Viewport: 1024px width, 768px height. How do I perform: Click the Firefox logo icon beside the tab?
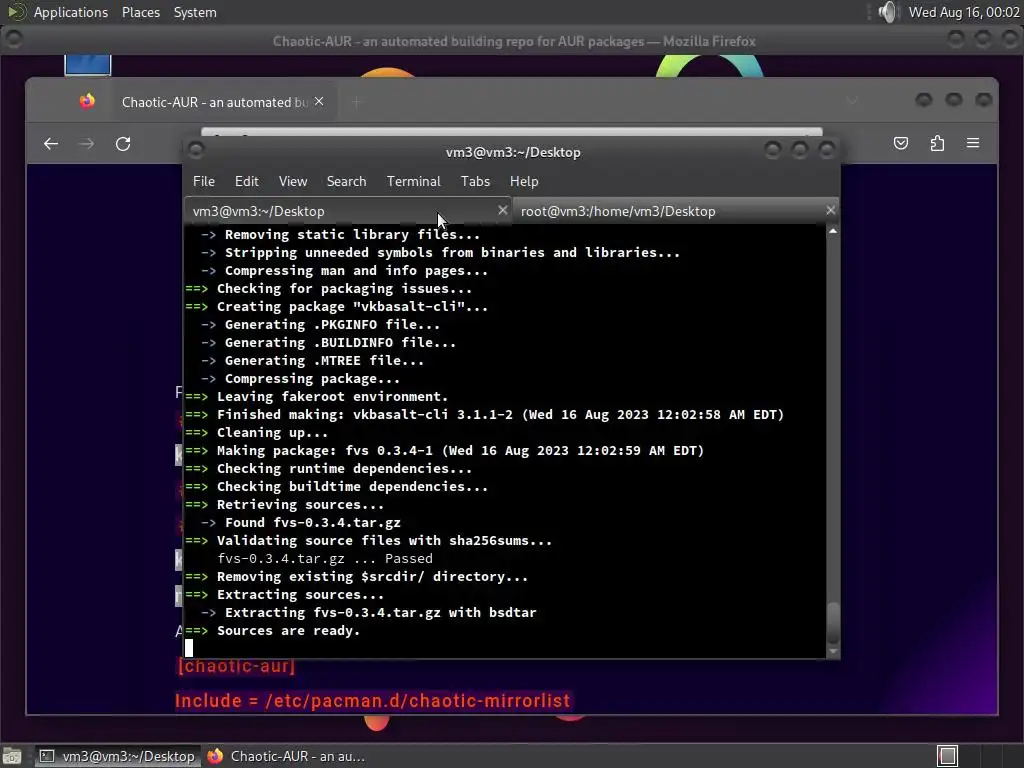point(87,101)
